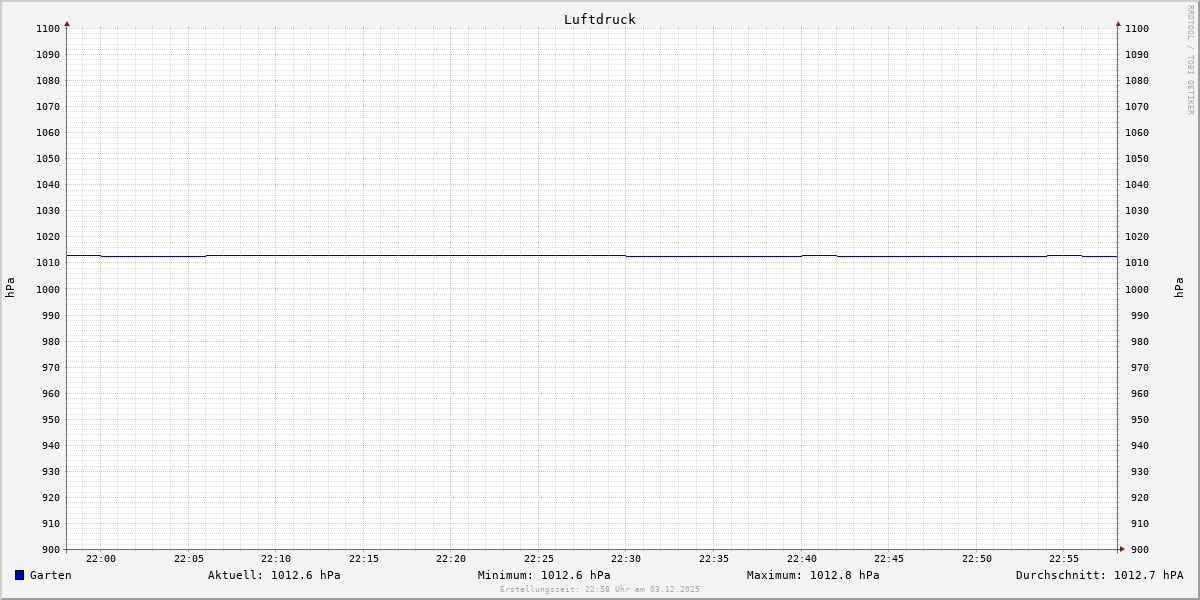Click the Durchschnitt 1012.7 hPA value
Viewport: 1200px width, 600px height.
click(1099, 575)
